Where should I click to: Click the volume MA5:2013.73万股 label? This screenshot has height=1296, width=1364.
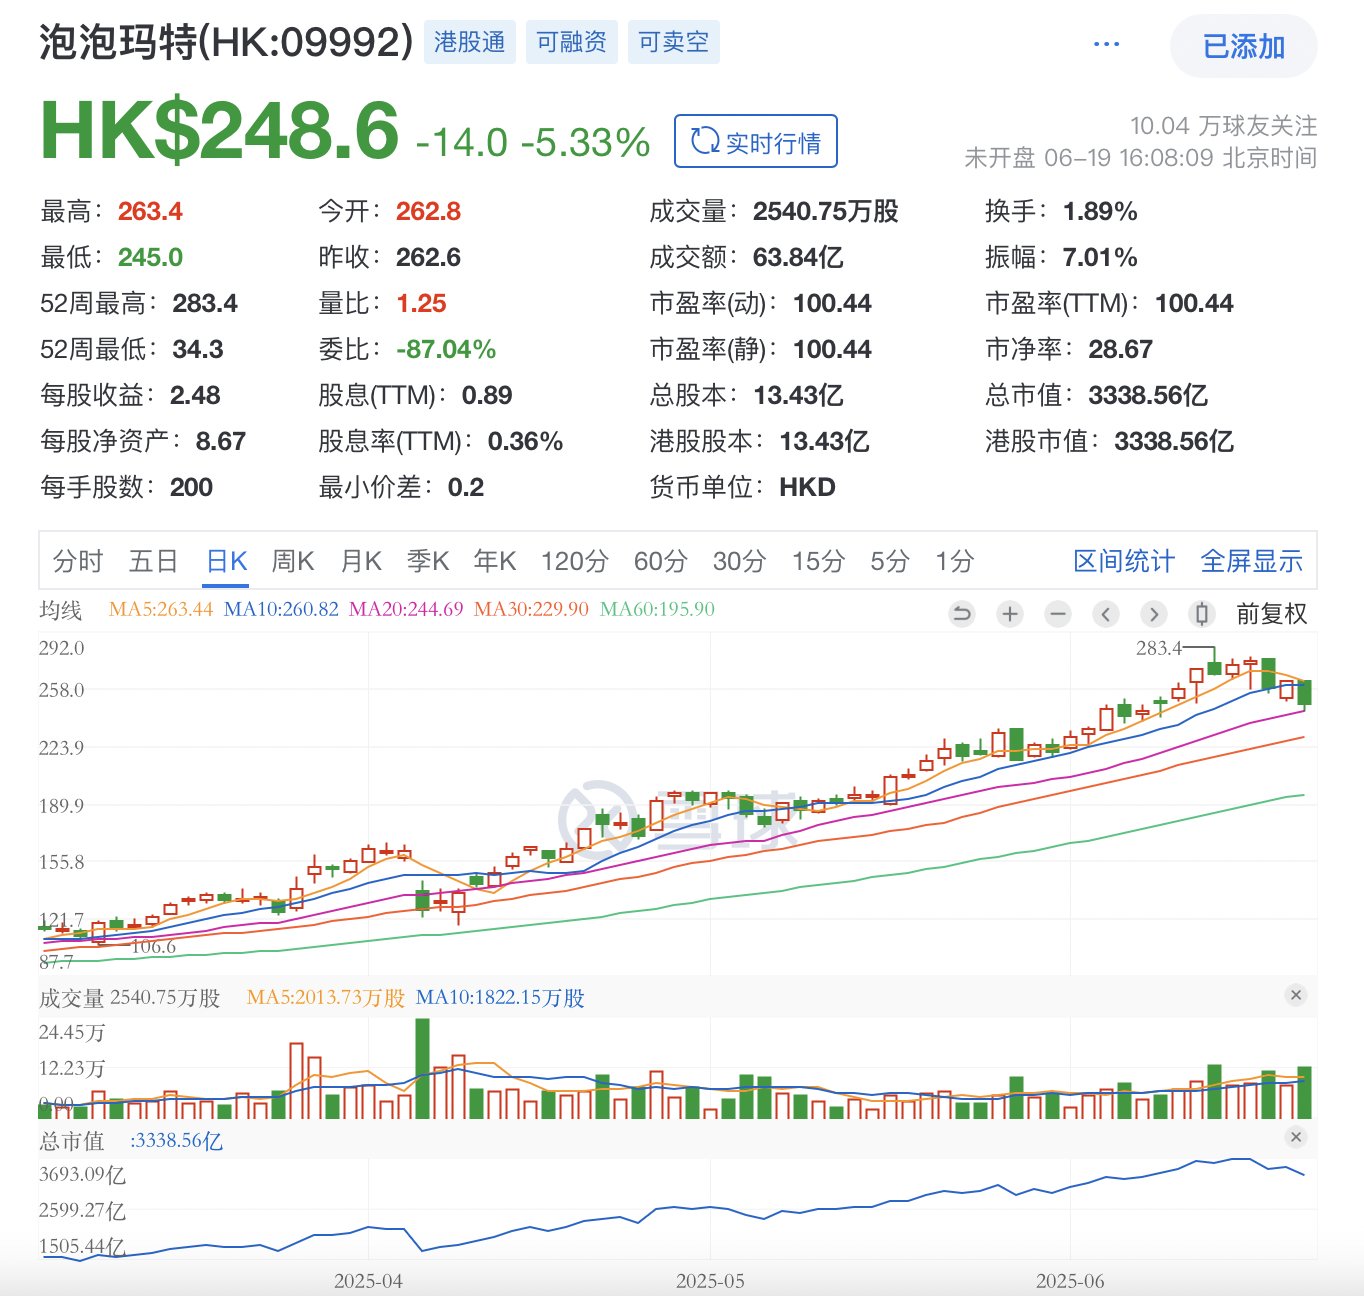tap(326, 998)
